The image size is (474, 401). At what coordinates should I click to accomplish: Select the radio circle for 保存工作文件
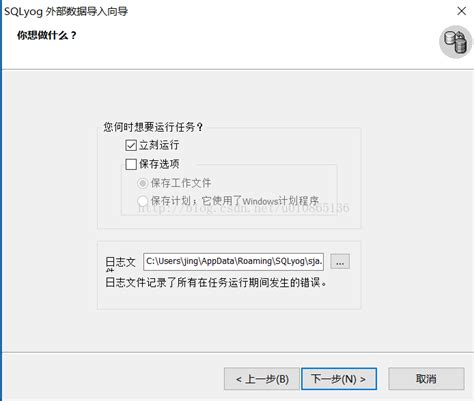click(142, 183)
